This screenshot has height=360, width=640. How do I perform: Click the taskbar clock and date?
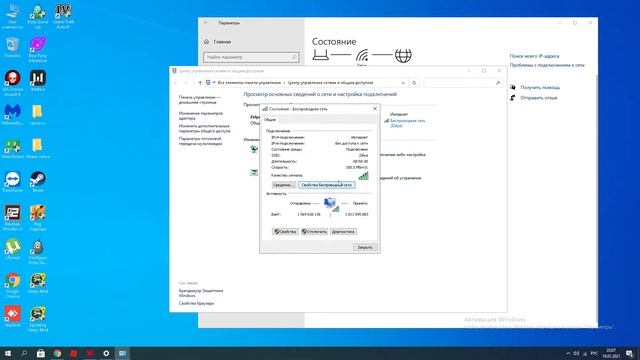pyautogui.click(x=611, y=353)
